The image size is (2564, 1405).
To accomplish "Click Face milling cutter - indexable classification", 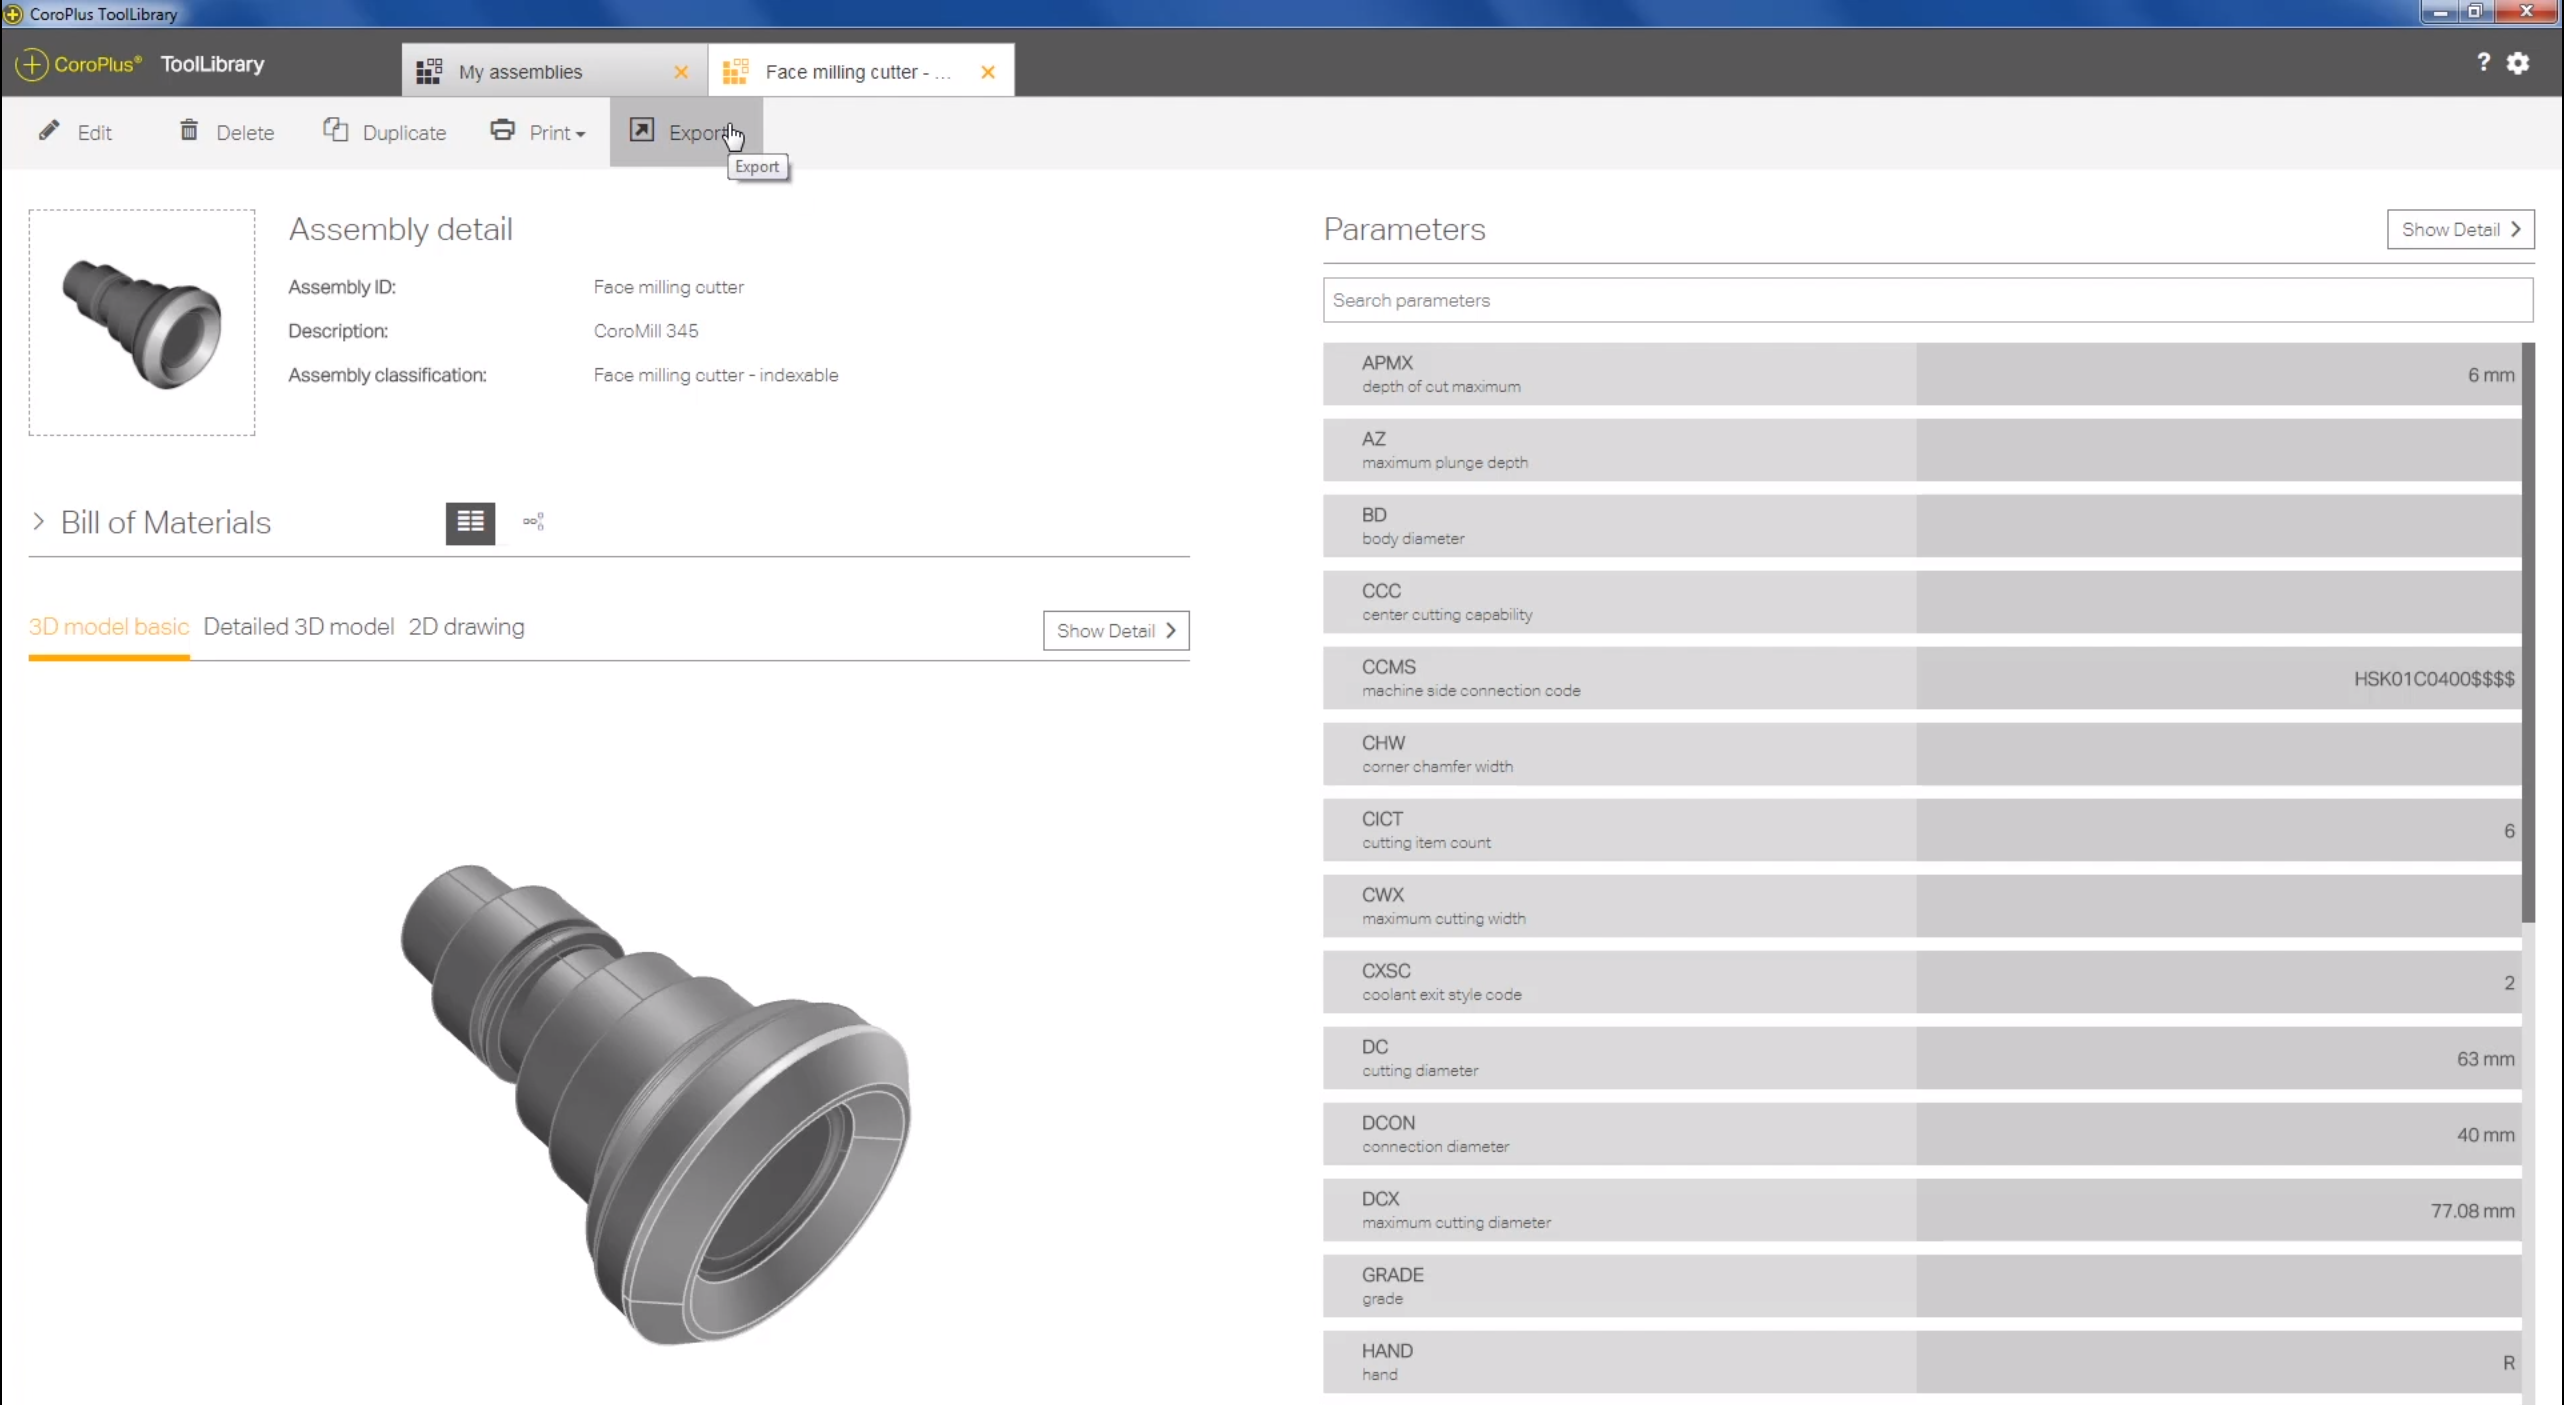I will (716, 375).
